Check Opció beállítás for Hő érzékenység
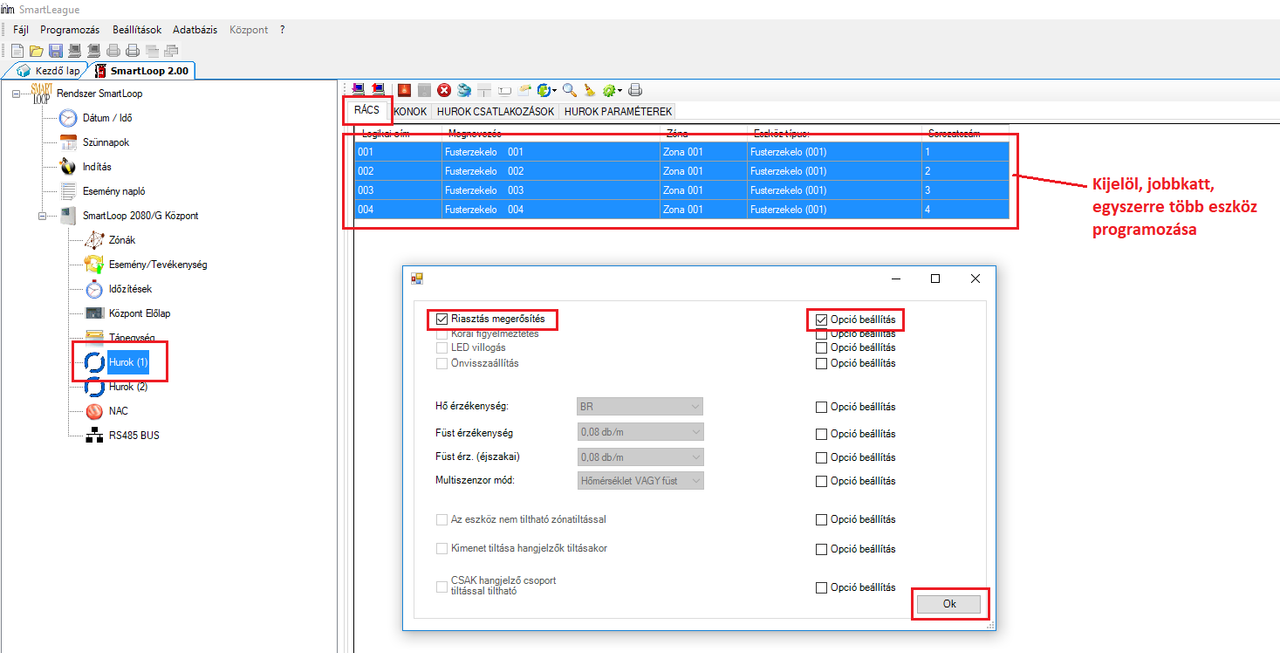The width and height of the screenshot is (1280, 653). point(822,407)
